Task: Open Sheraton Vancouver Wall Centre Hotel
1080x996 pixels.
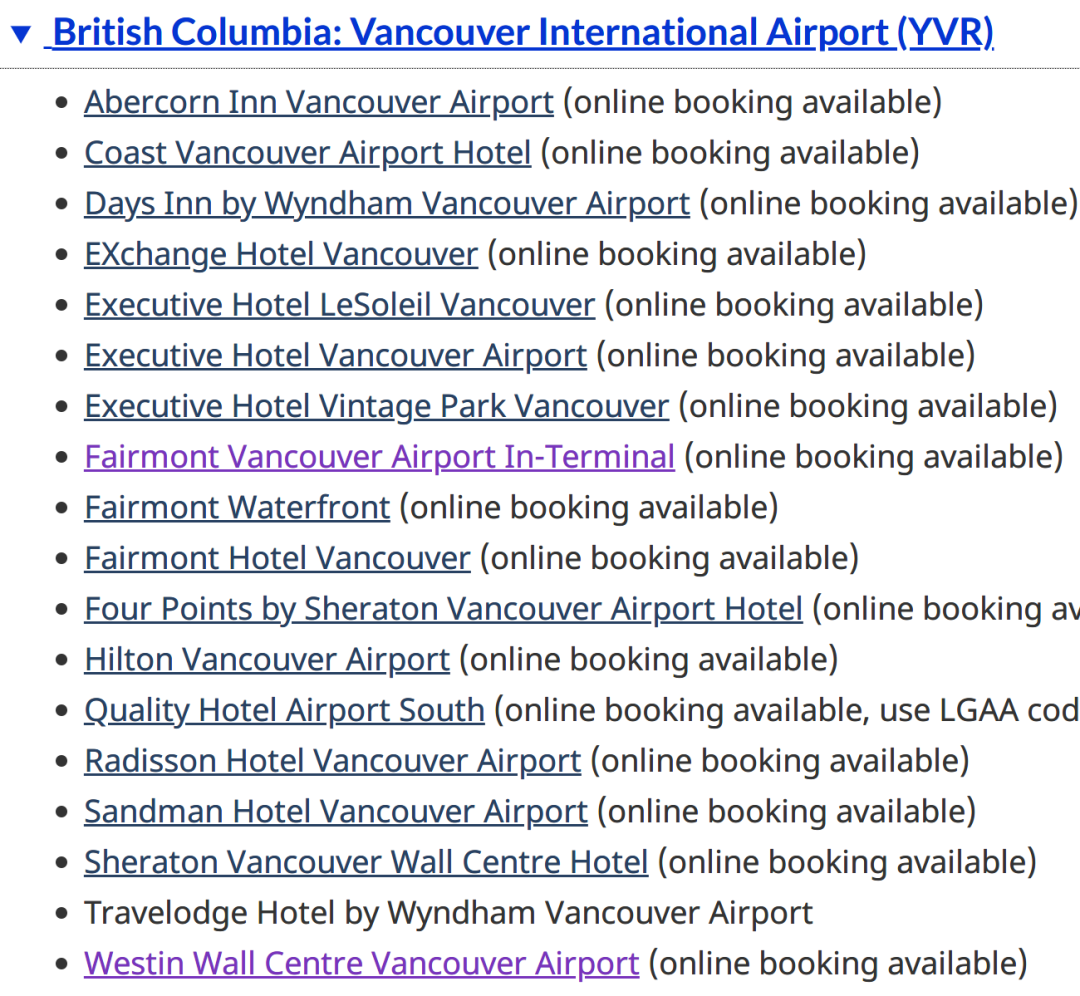Action: tap(366, 862)
